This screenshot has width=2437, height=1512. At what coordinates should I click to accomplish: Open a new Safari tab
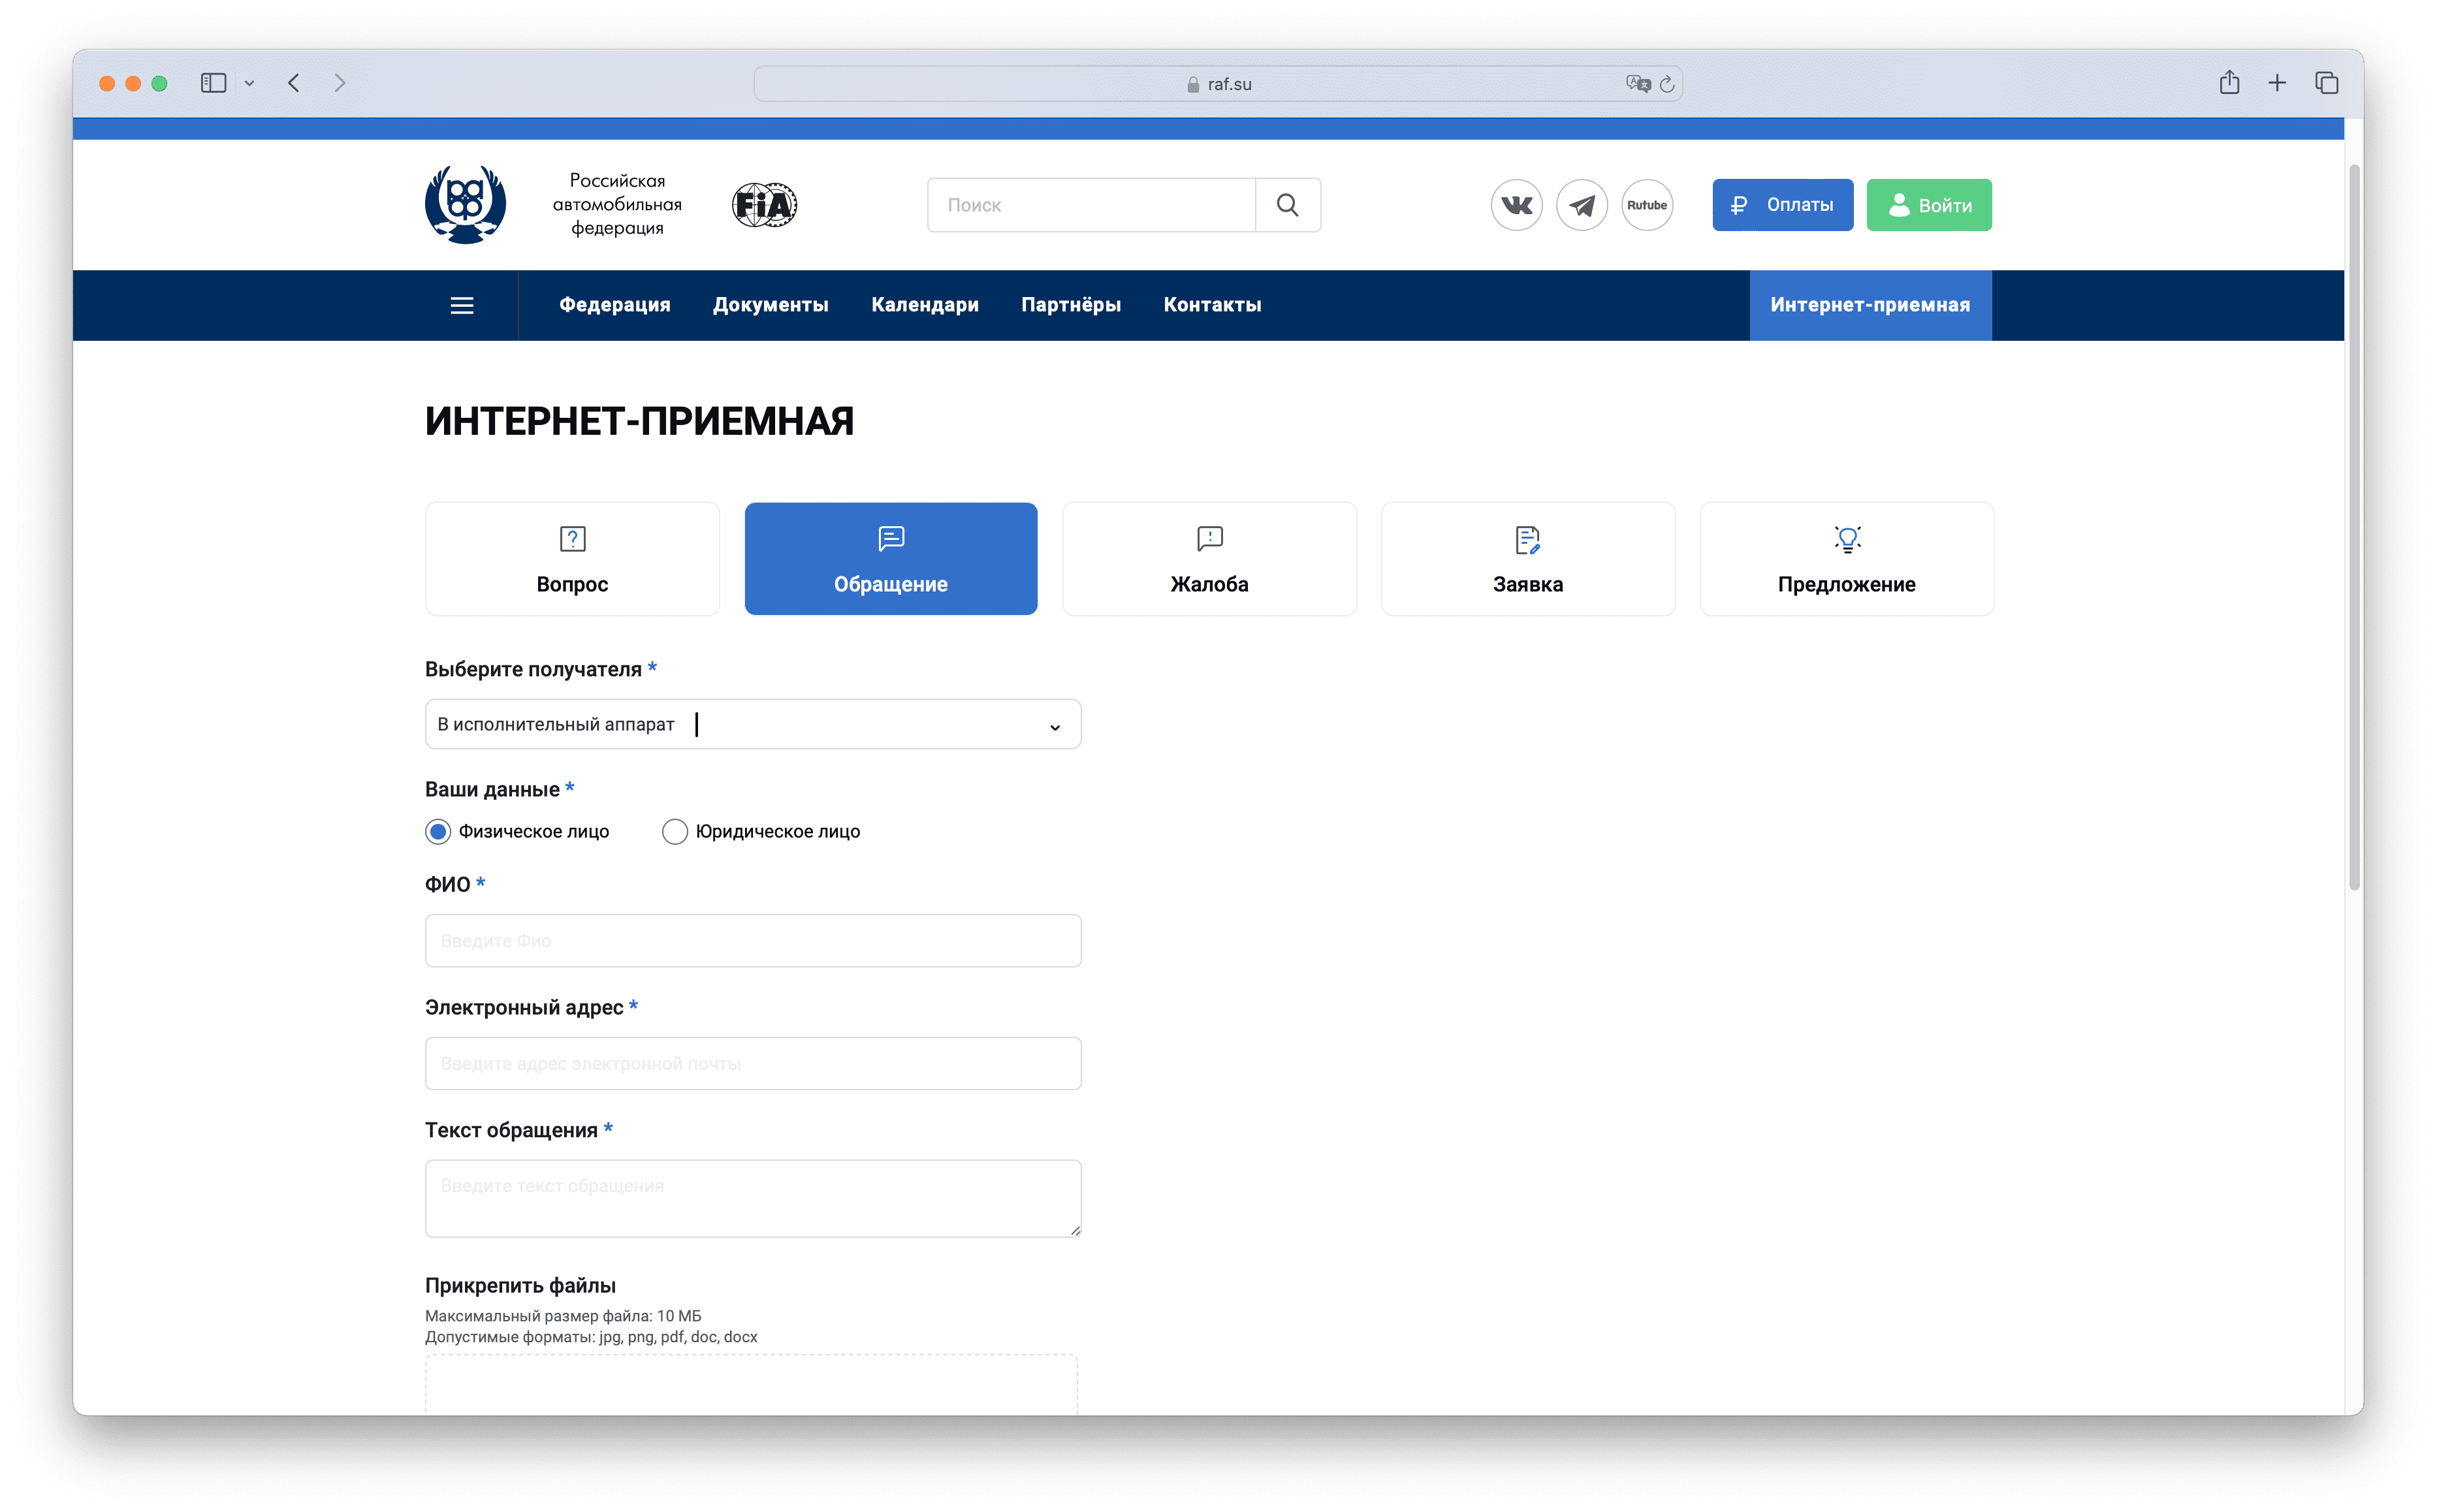tap(2277, 83)
